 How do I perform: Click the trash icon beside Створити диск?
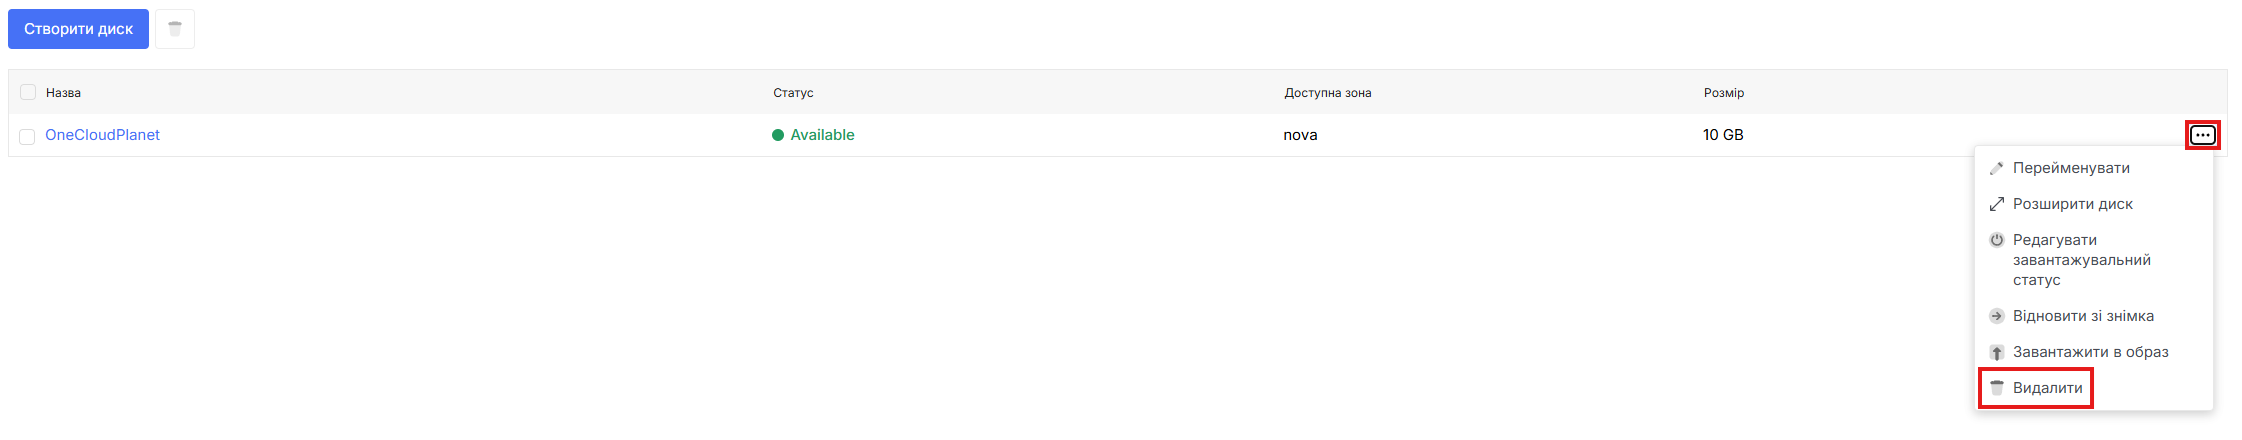(175, 29)
